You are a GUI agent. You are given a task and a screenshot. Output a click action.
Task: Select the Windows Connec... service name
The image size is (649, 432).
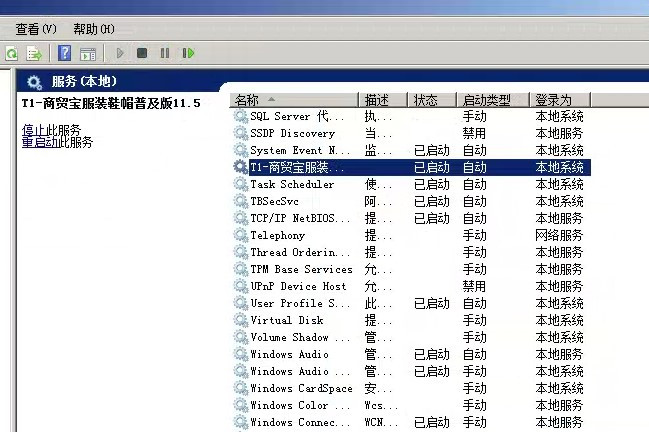[x=300, y=422]
